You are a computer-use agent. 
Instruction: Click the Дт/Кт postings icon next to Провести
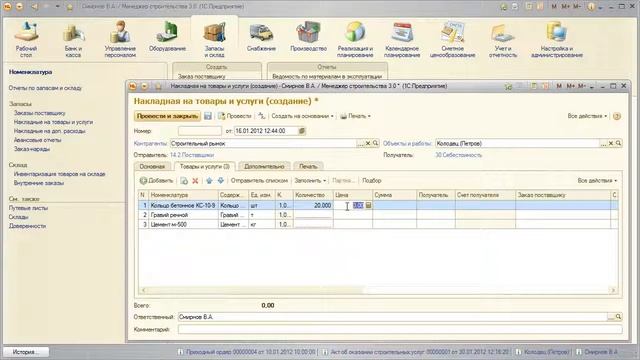click(x=262, y=116)
